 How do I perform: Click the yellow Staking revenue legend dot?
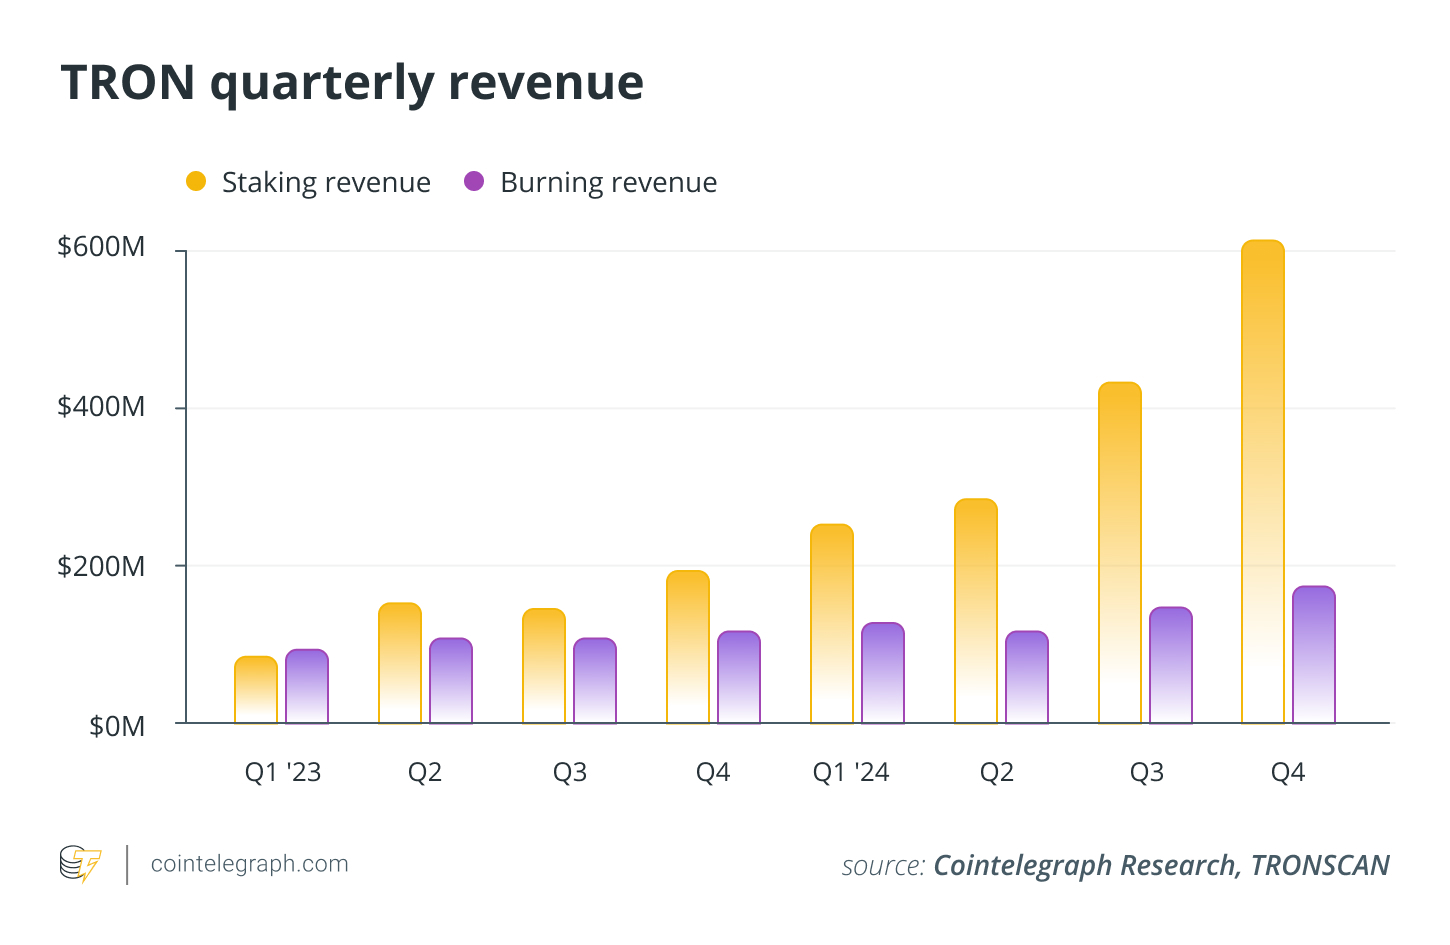[196, 182]
